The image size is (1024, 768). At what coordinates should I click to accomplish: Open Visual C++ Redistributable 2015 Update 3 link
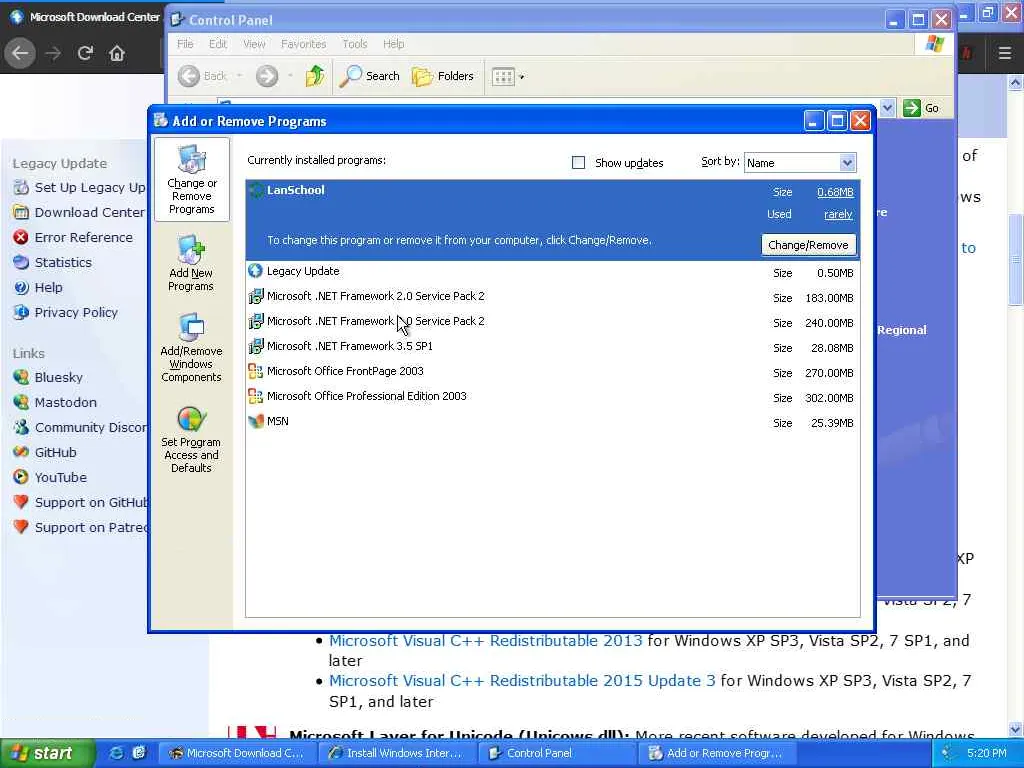(522, 681)
